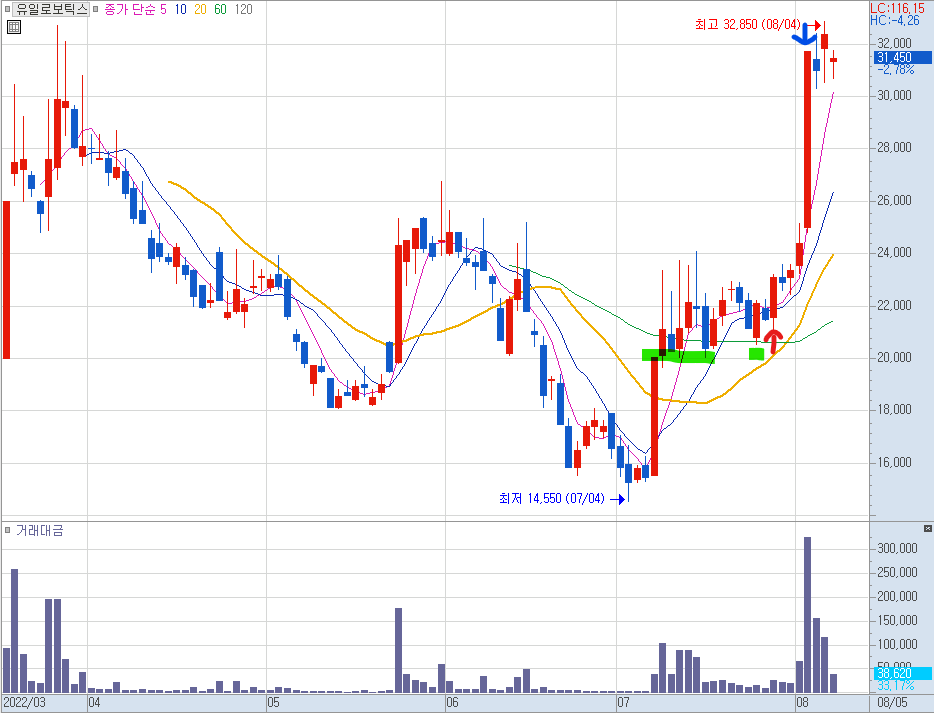Select the gray 120-day MA label
934x713 pixels.
(244, 9)
